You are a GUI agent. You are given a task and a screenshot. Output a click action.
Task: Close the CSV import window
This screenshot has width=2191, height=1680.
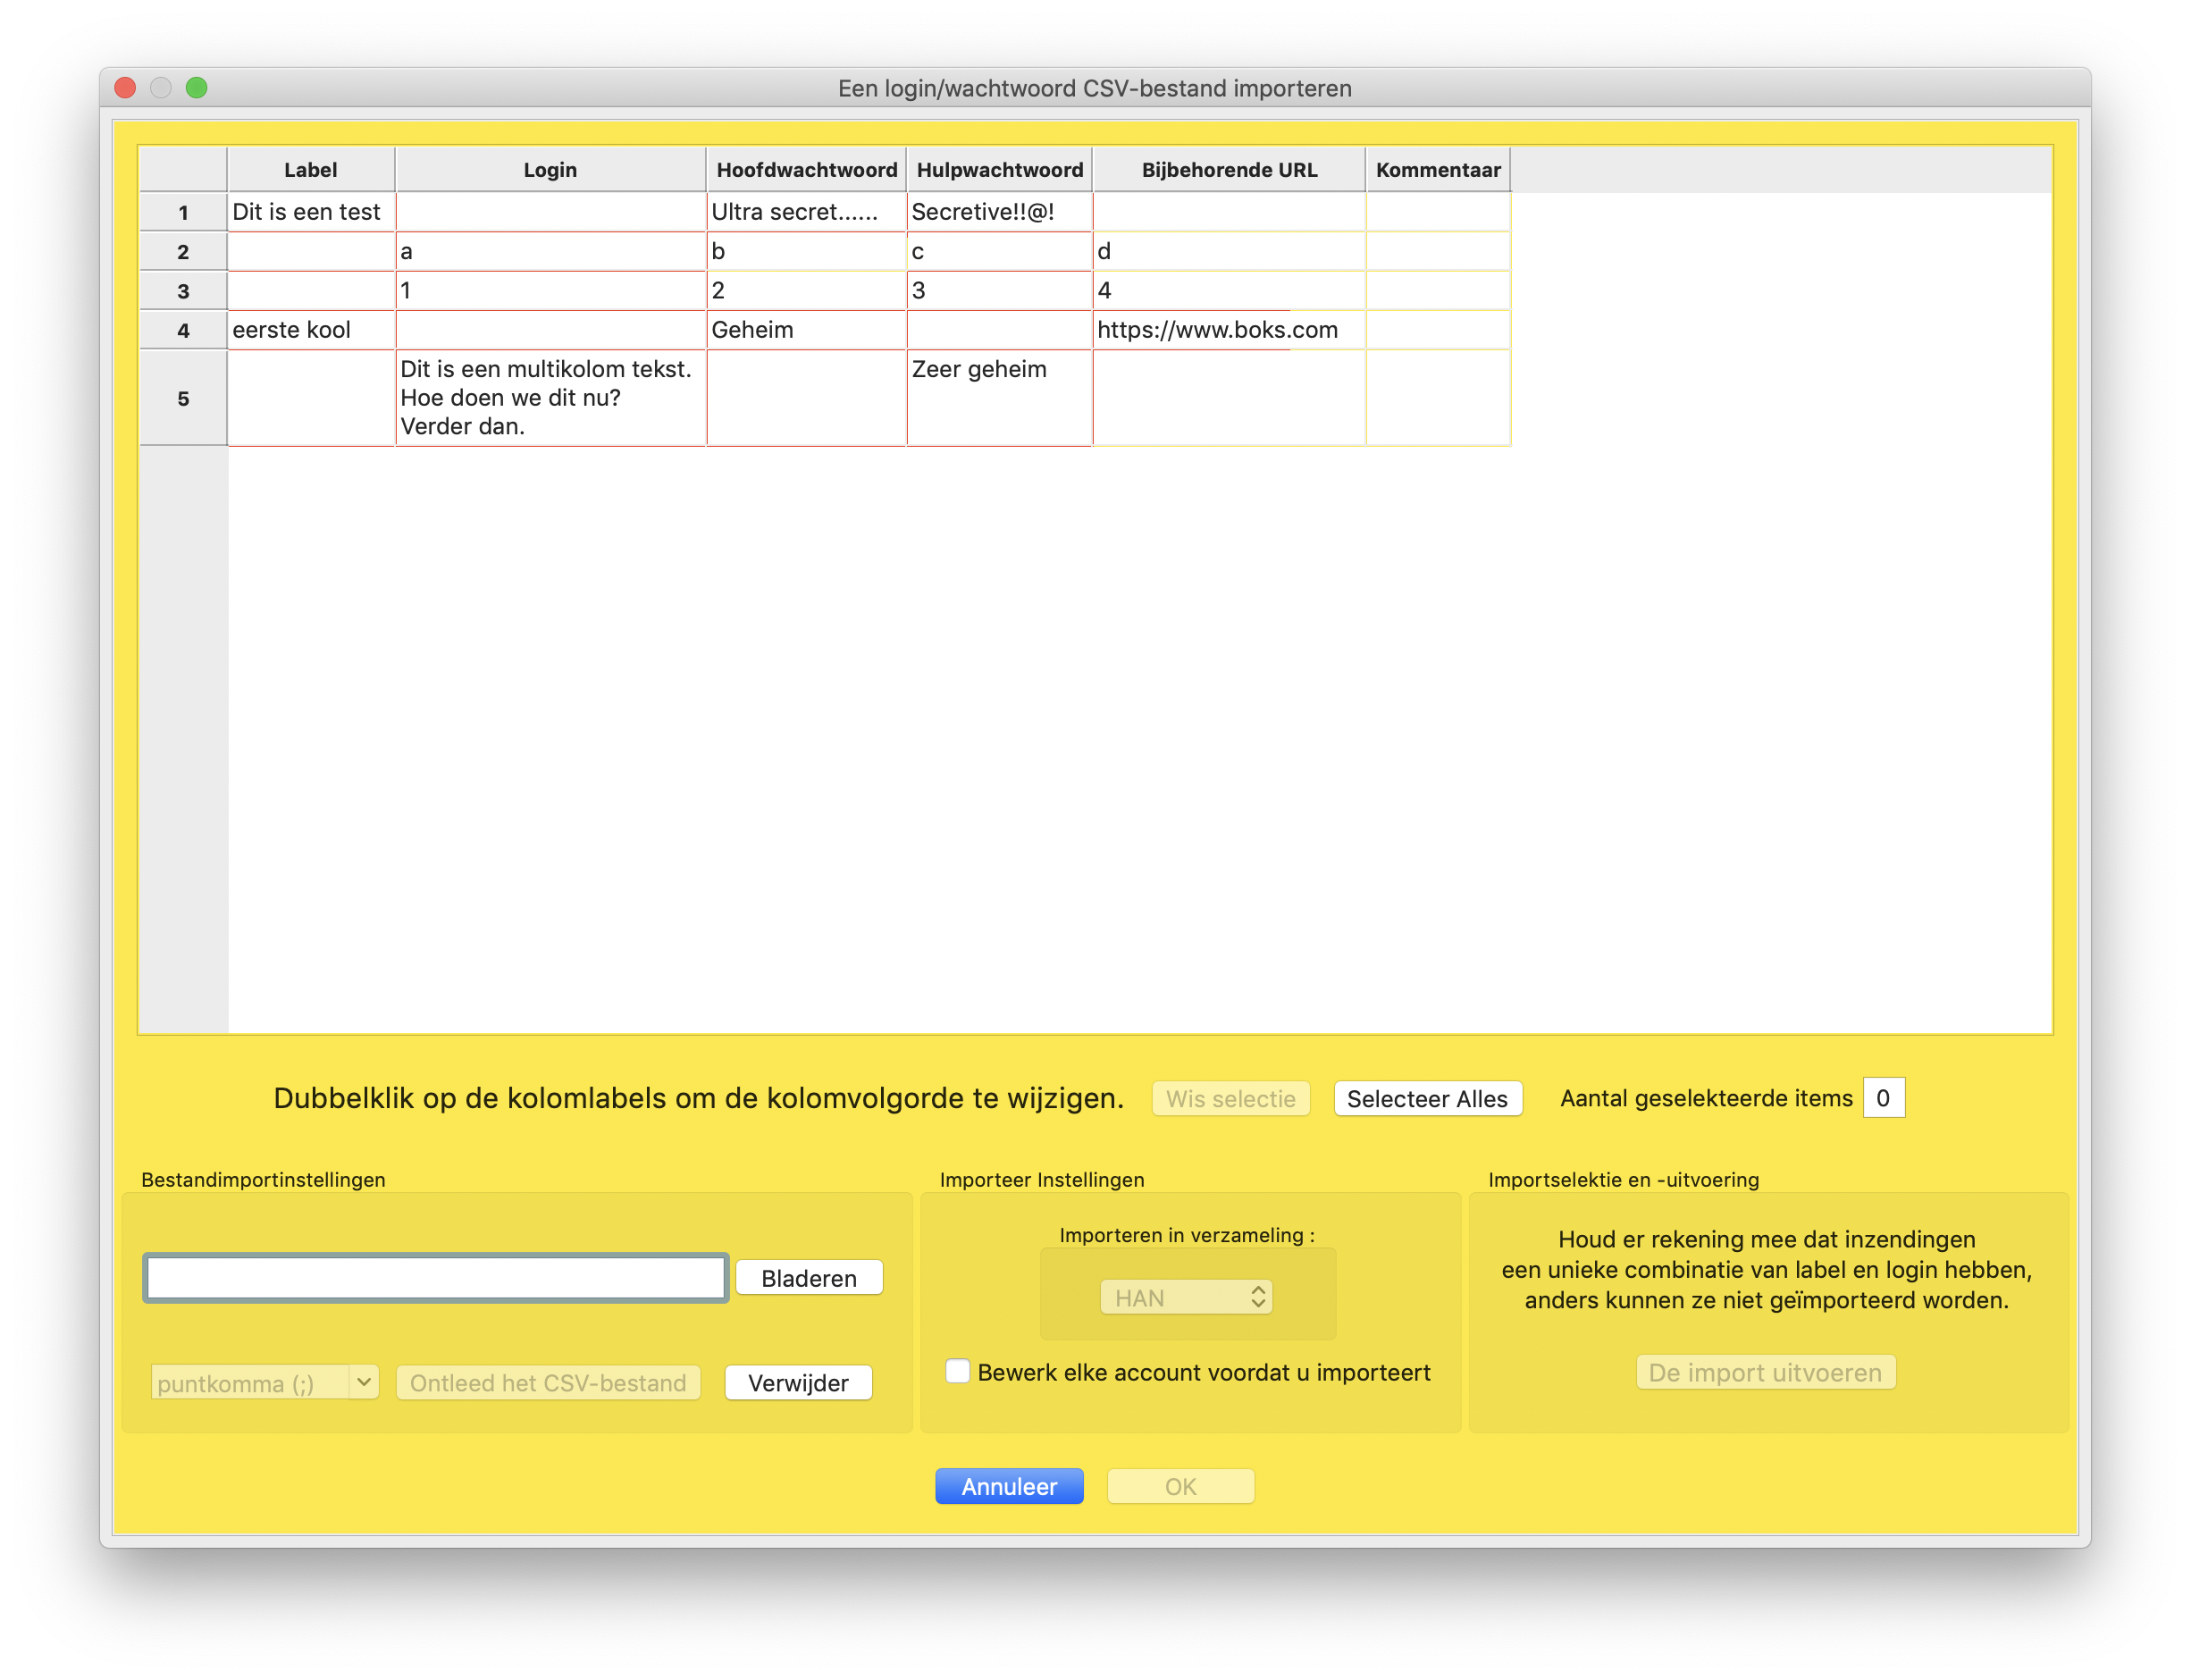tap(125, 88)
